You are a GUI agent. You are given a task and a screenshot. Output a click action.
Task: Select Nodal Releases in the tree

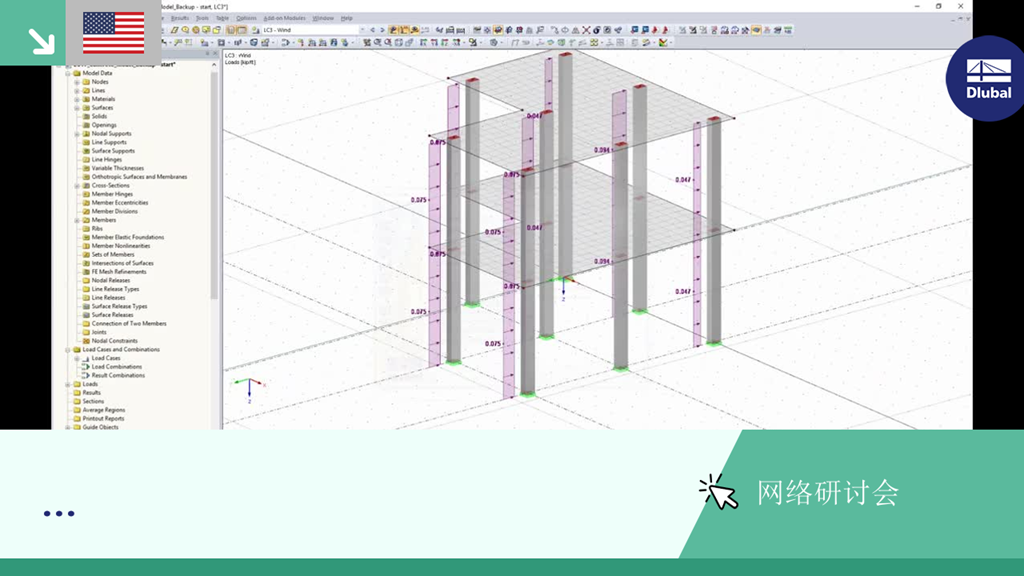[111, 280]
